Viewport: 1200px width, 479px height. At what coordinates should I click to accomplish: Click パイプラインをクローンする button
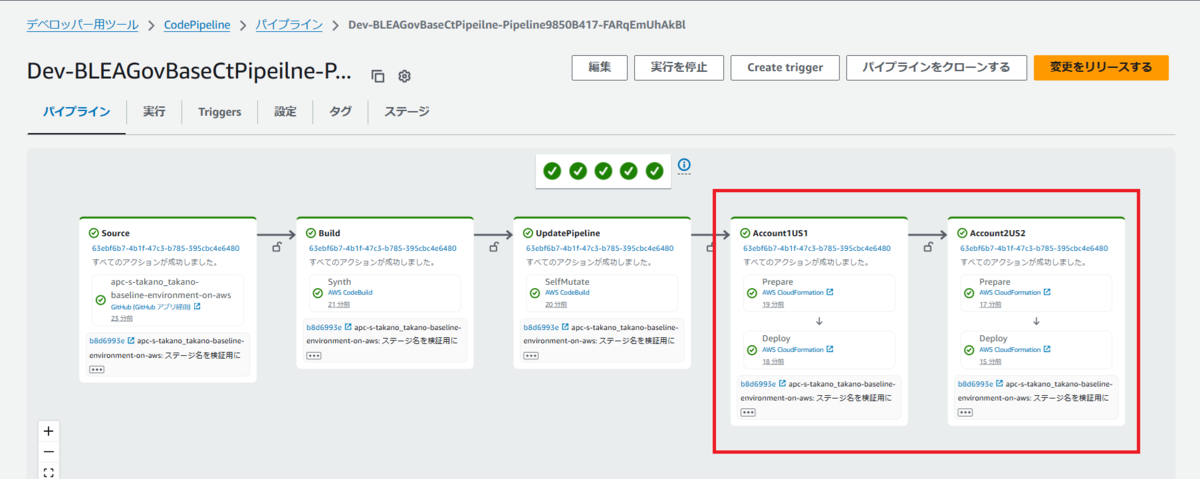tap(936, 67)
